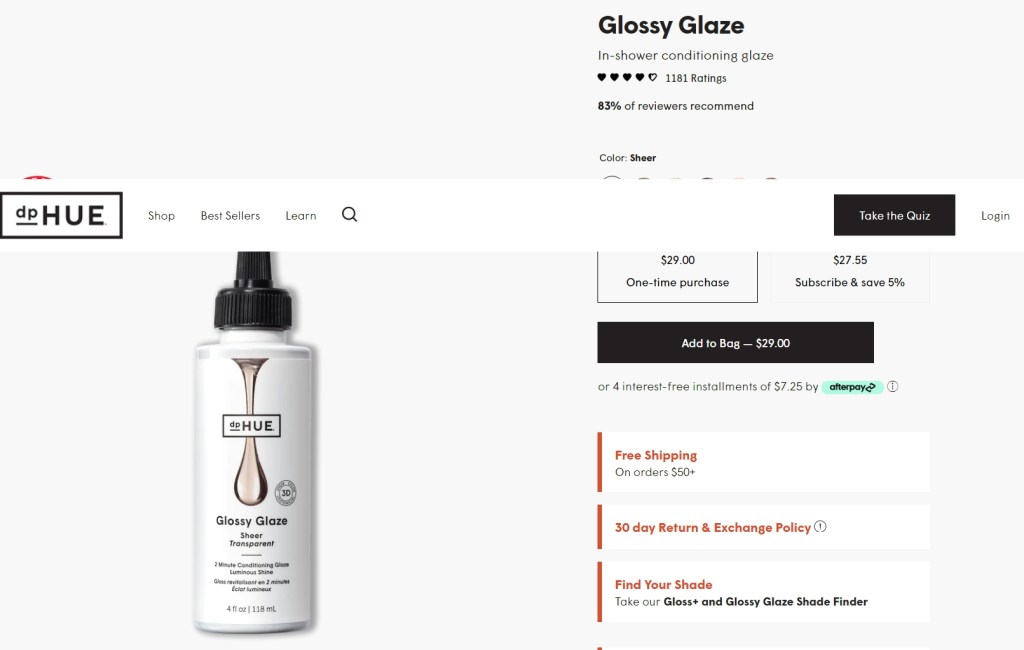Open the 30 day Return & Exchange Policy
This screenshot has height=650, width=1024.
[712, 527]
